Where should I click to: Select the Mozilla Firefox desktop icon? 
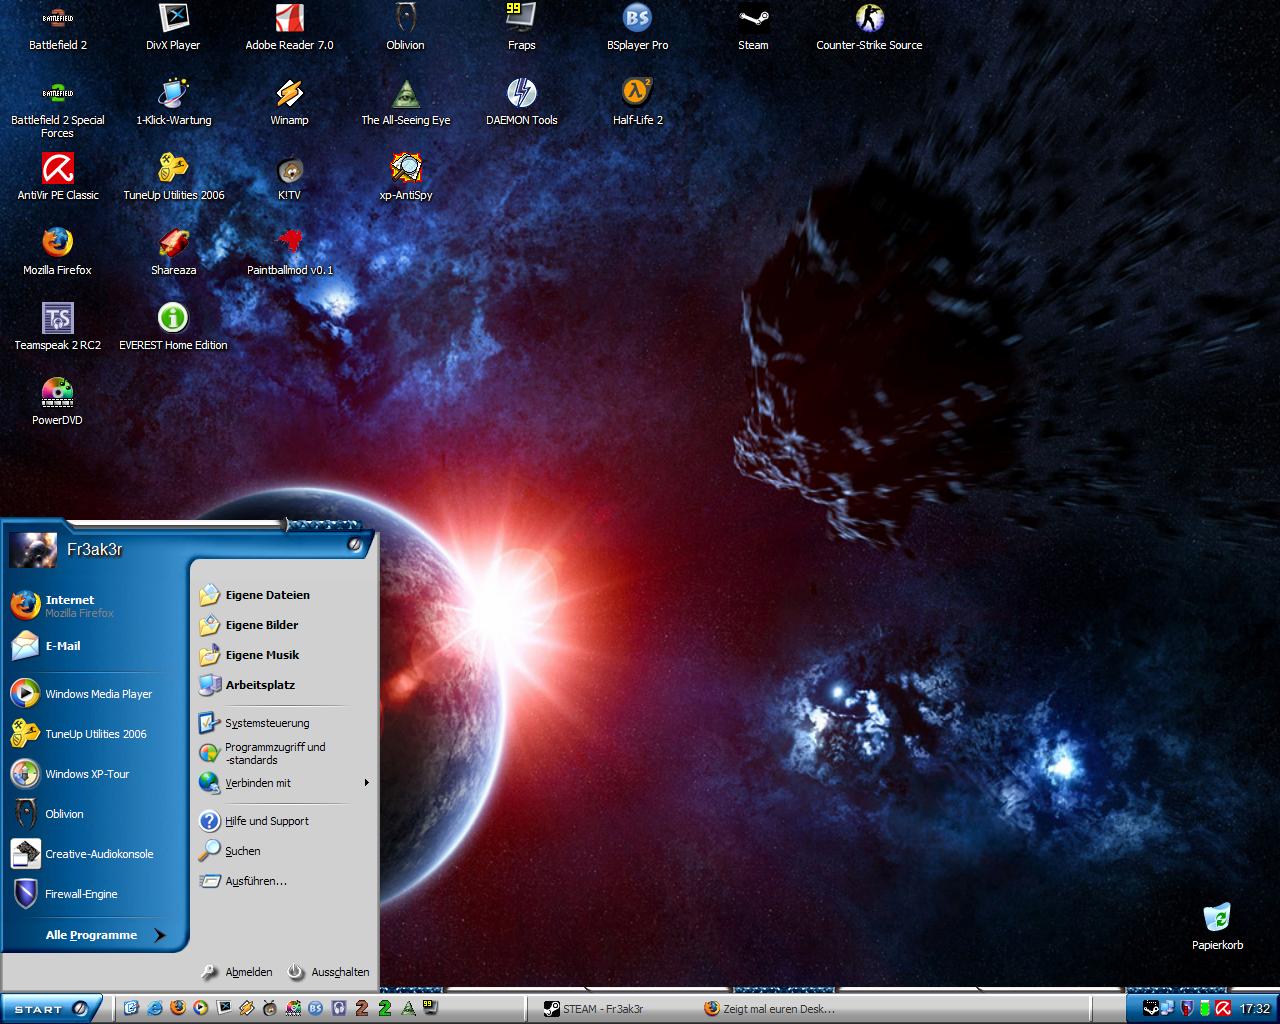pos(58,252)
